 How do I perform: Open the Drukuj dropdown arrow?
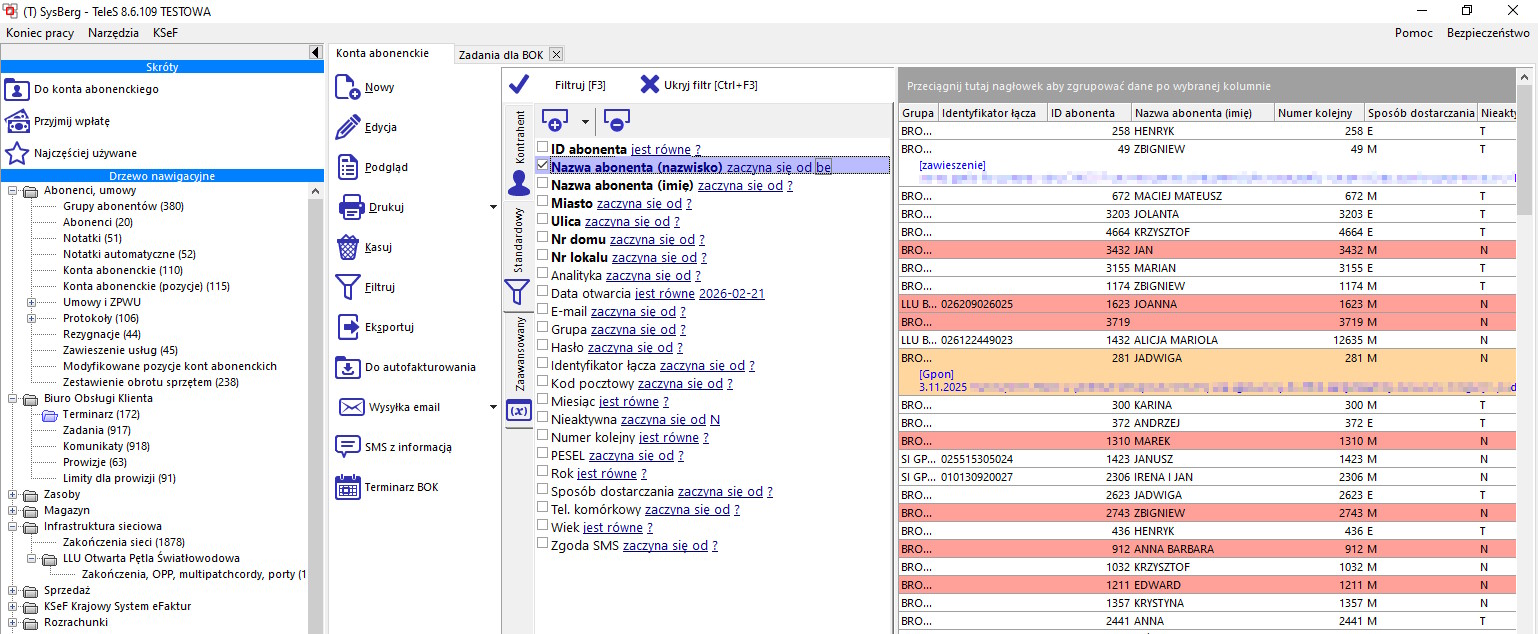[493, 208]
